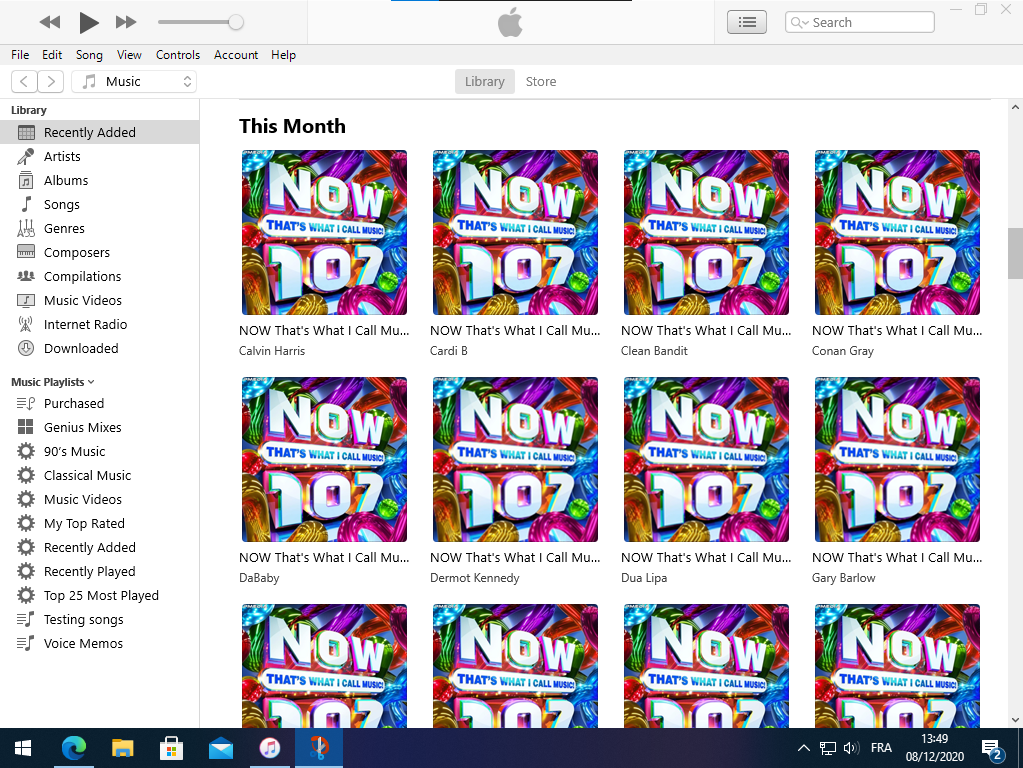Open Downloaded icon in sidebar
1023x768 pixels.
tap(26, 348)
